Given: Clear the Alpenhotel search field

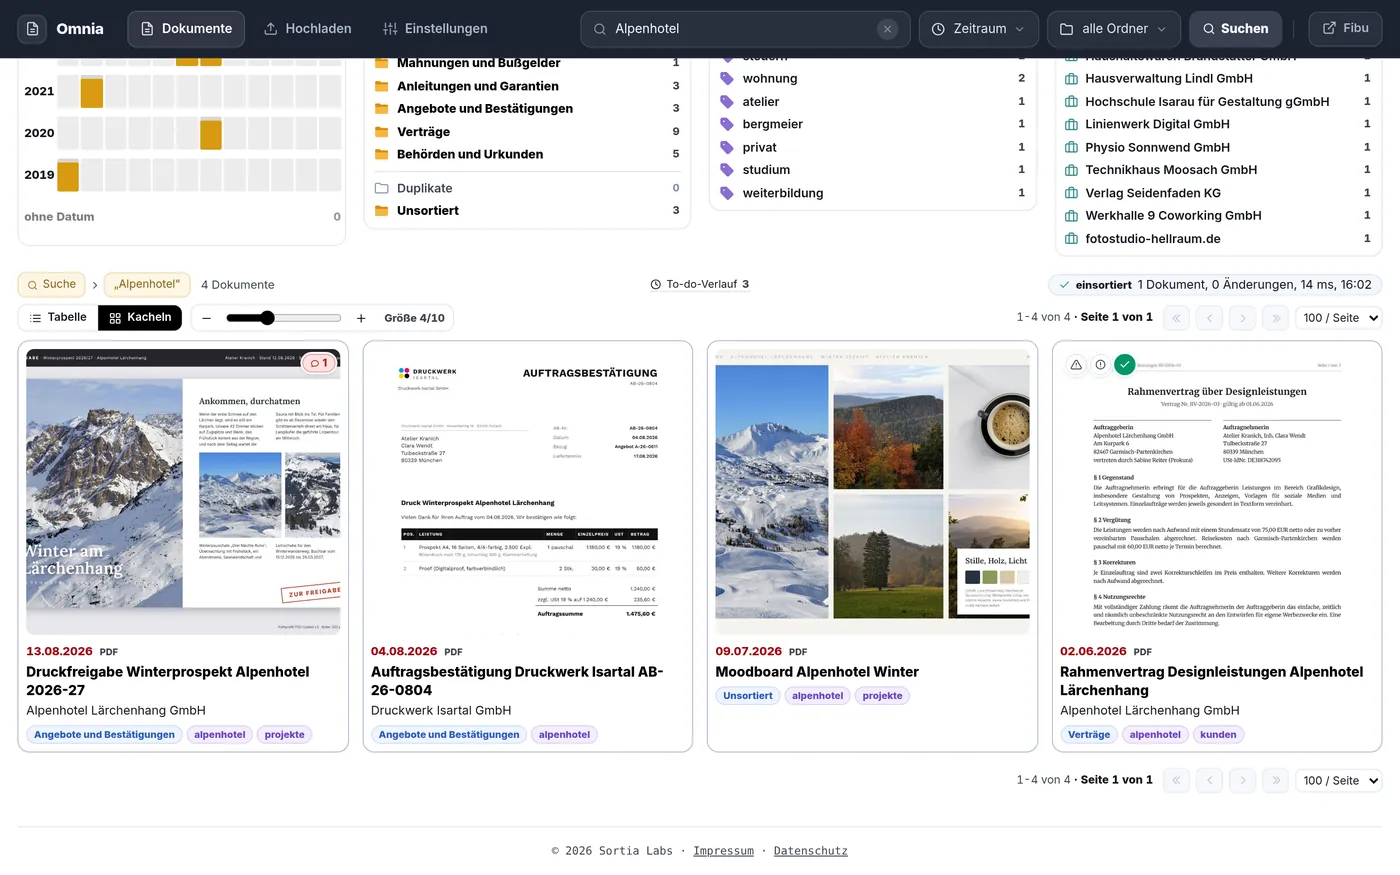Looking at the screenshot, I should 887,29.
